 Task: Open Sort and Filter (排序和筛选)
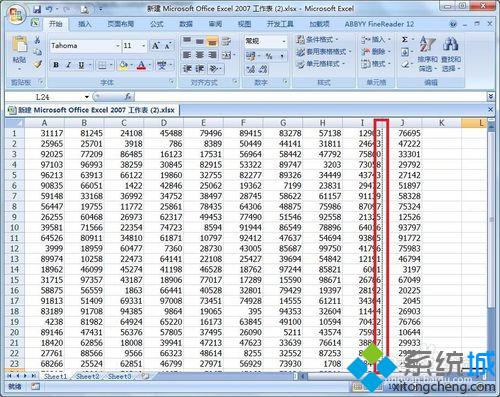[427, 53]
